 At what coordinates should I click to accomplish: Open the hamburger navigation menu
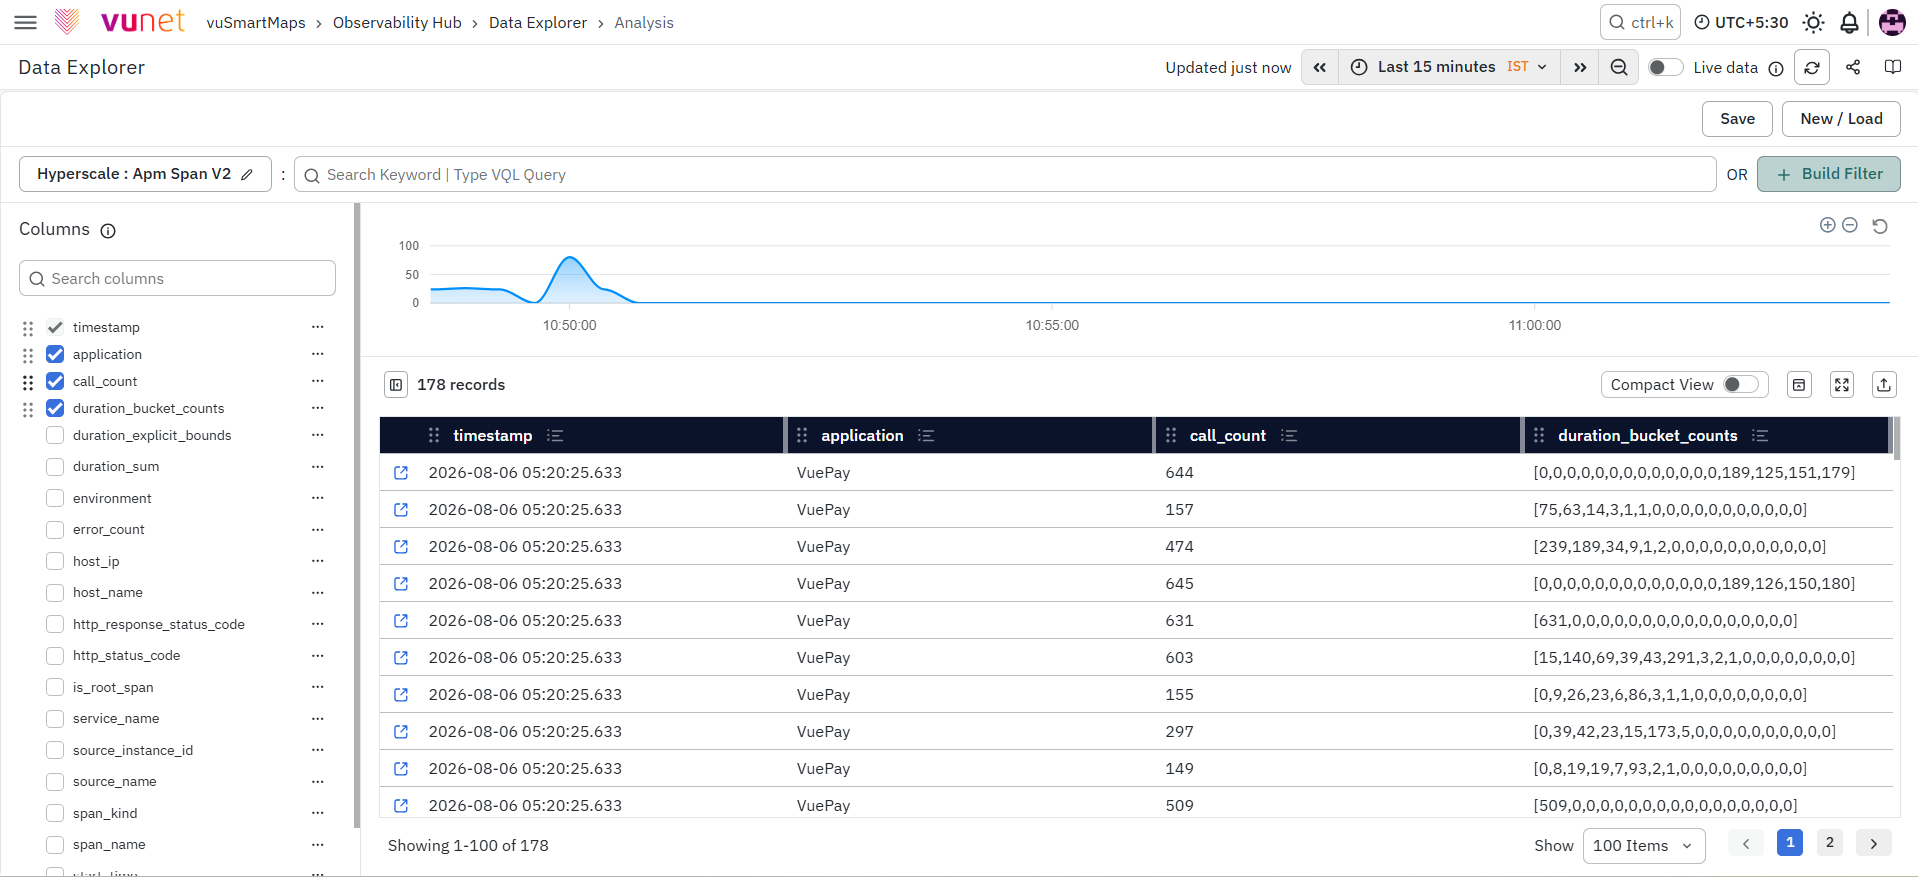point(26,22)
